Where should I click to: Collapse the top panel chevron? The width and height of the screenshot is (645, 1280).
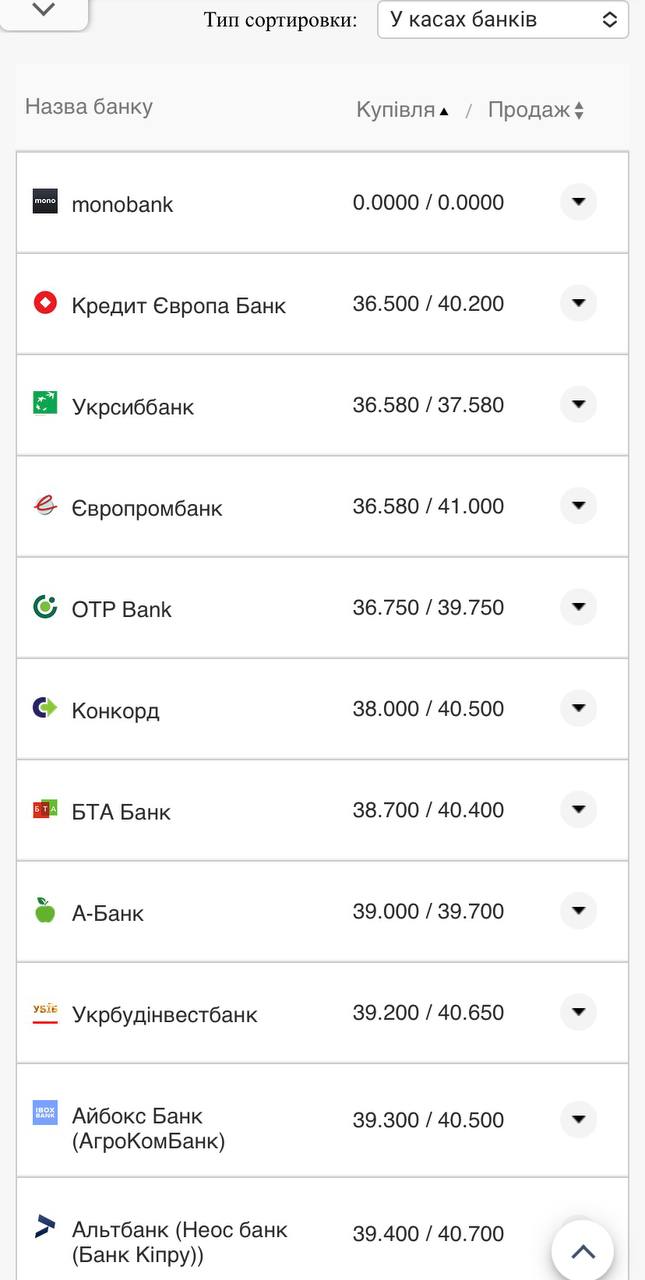44,13
